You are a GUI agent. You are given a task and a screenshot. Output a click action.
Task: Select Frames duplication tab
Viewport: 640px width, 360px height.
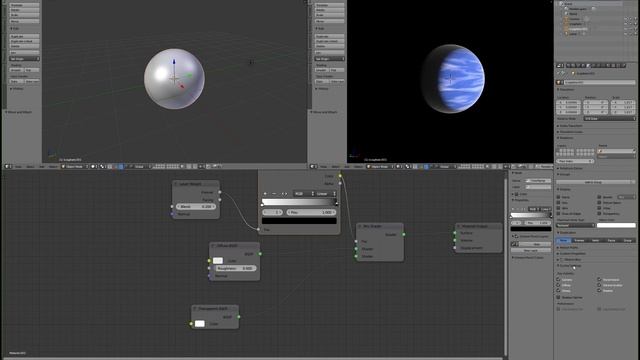(x=580, y=240)
